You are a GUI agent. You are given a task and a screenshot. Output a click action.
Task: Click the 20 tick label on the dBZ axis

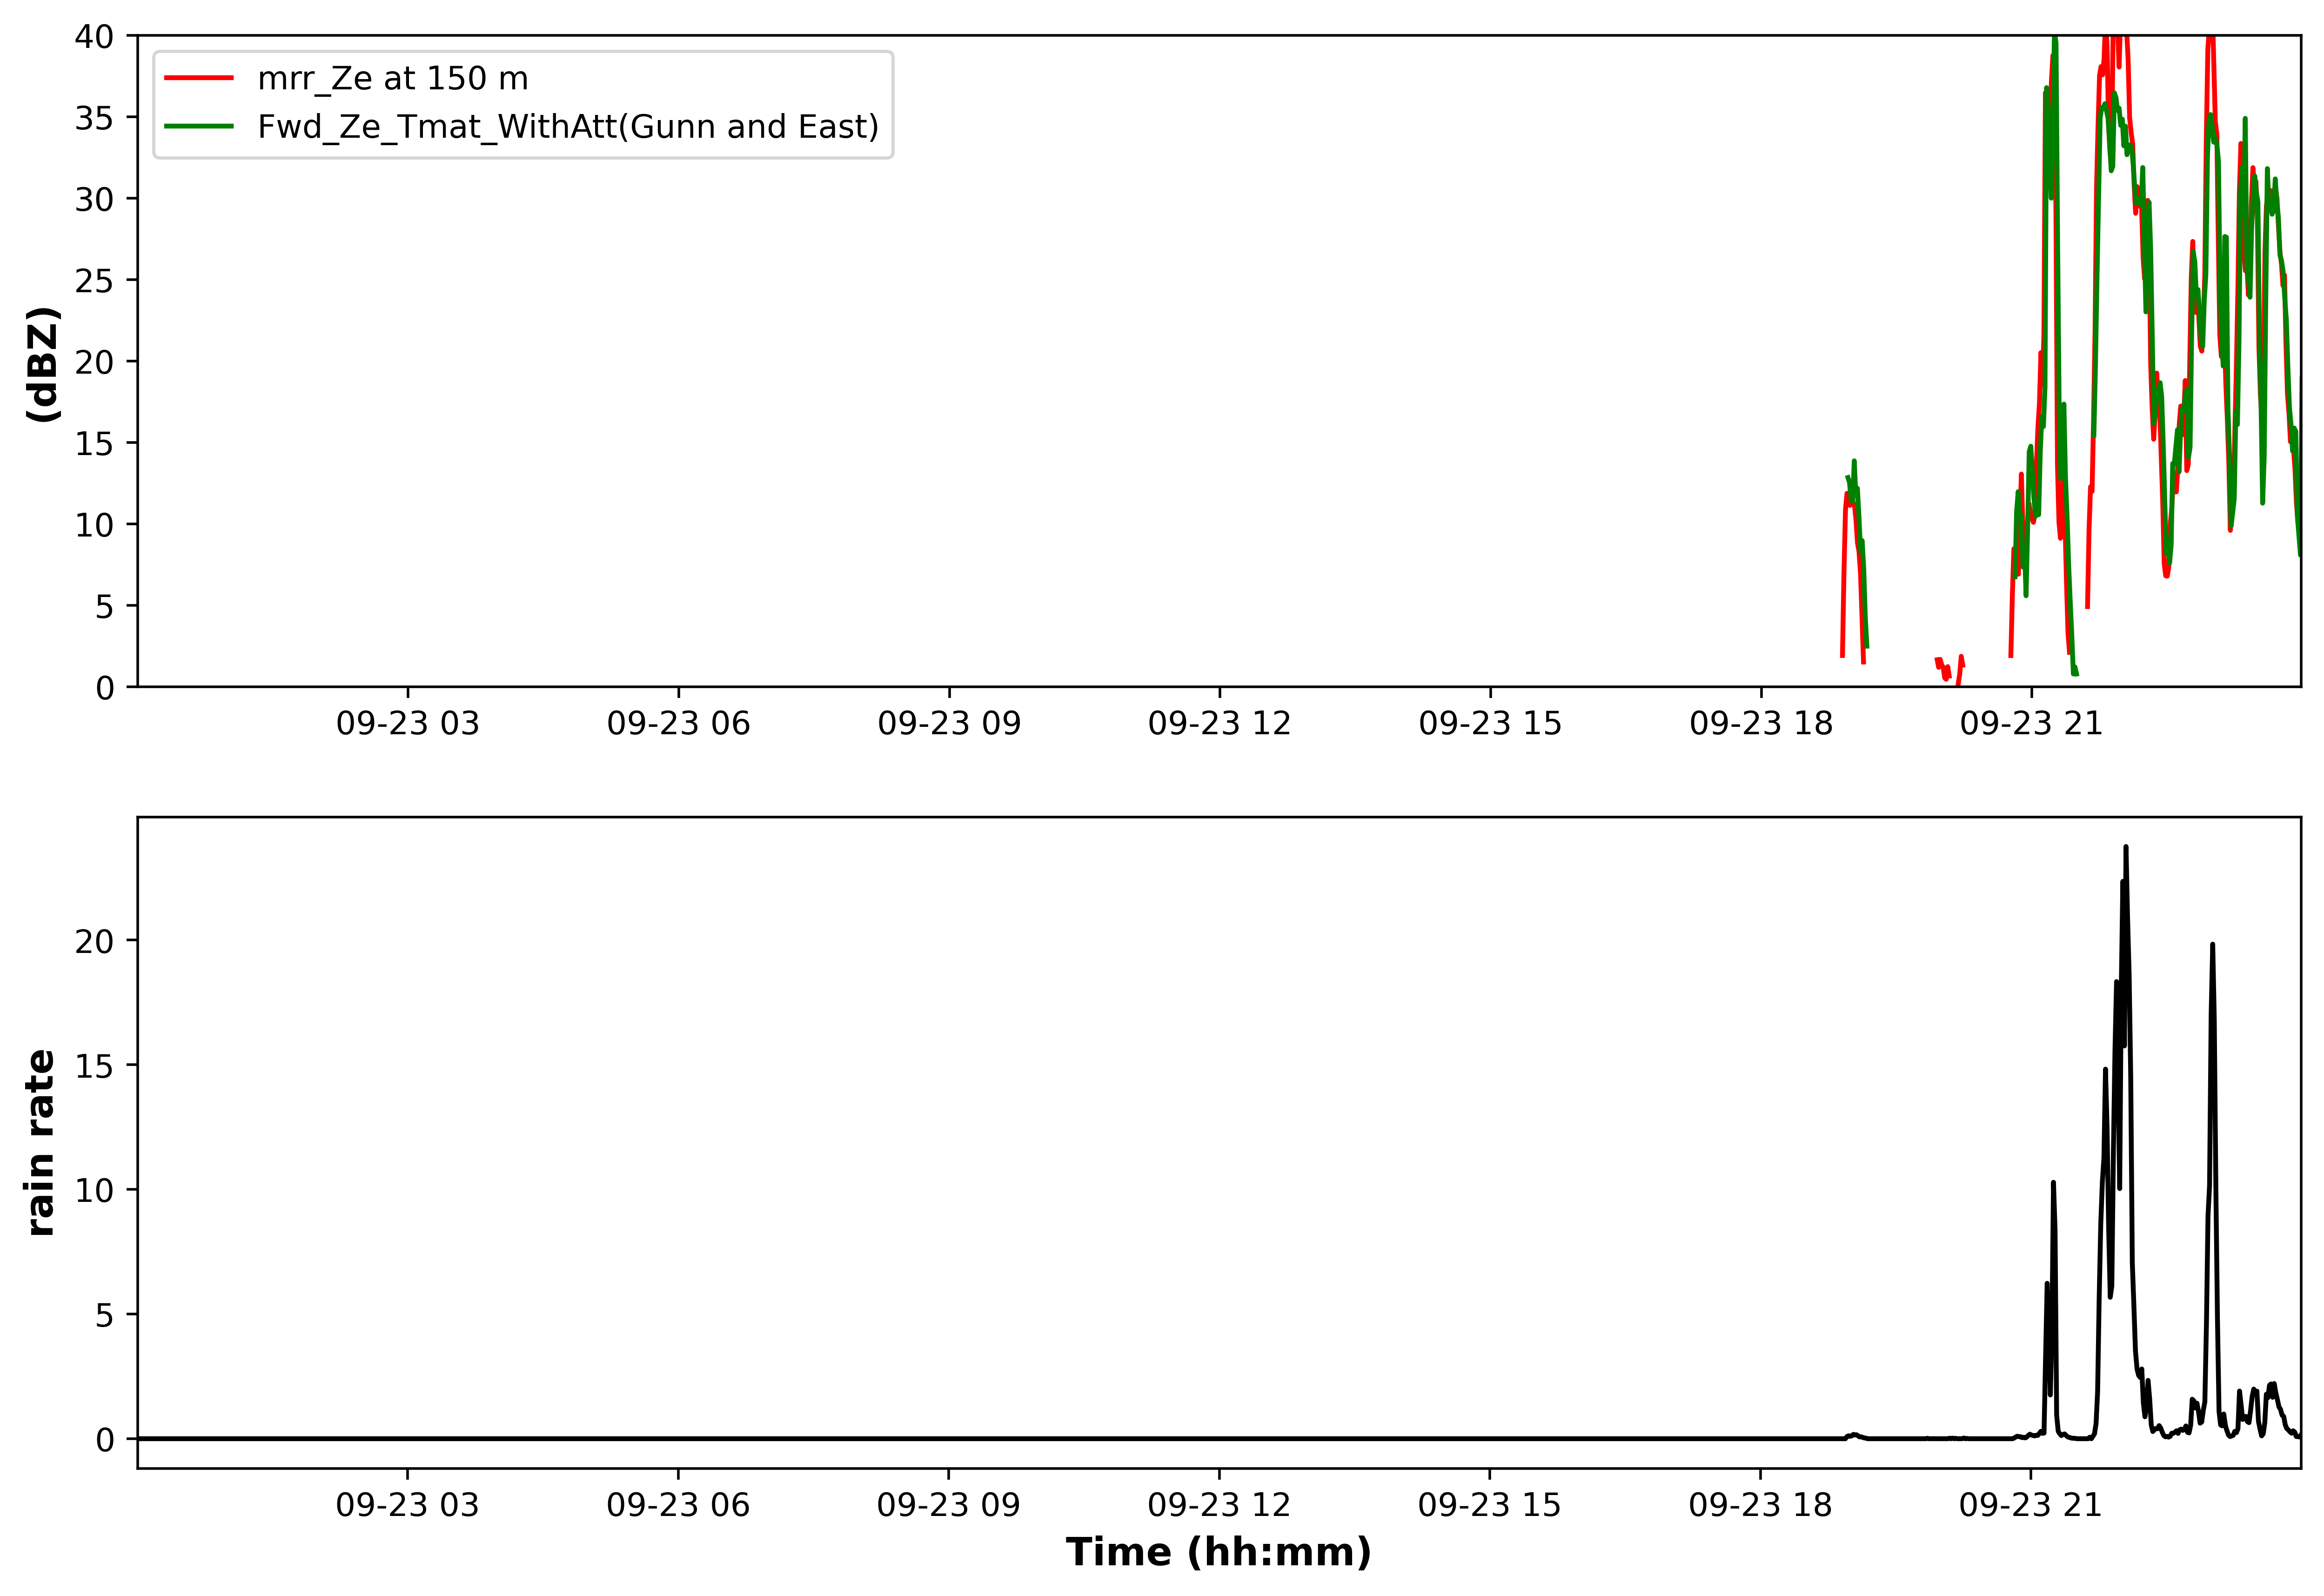pos(94,362)
